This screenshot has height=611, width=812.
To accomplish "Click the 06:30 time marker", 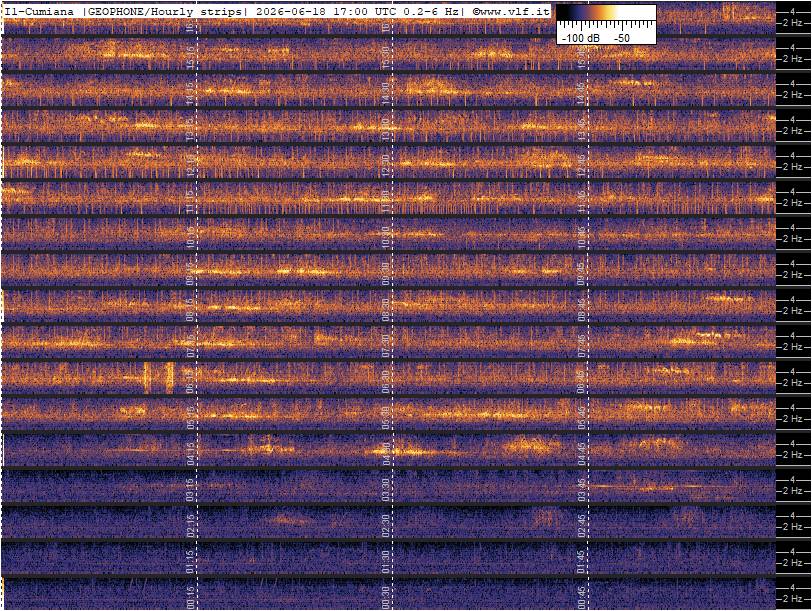I will tap(385, 382).
